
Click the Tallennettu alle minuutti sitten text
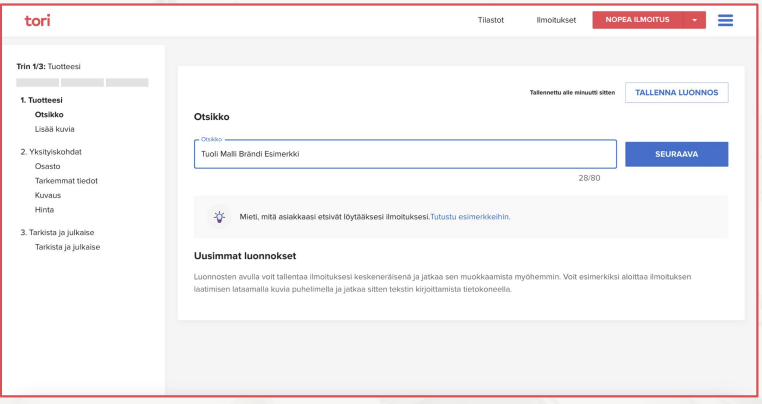(x=572, y=92)
